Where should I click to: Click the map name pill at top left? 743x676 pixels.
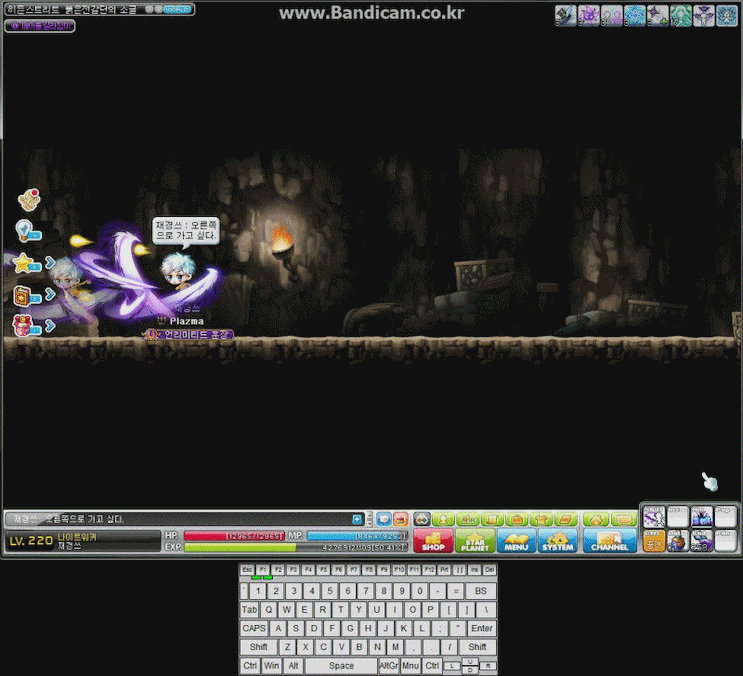click(x=99, y=9)
